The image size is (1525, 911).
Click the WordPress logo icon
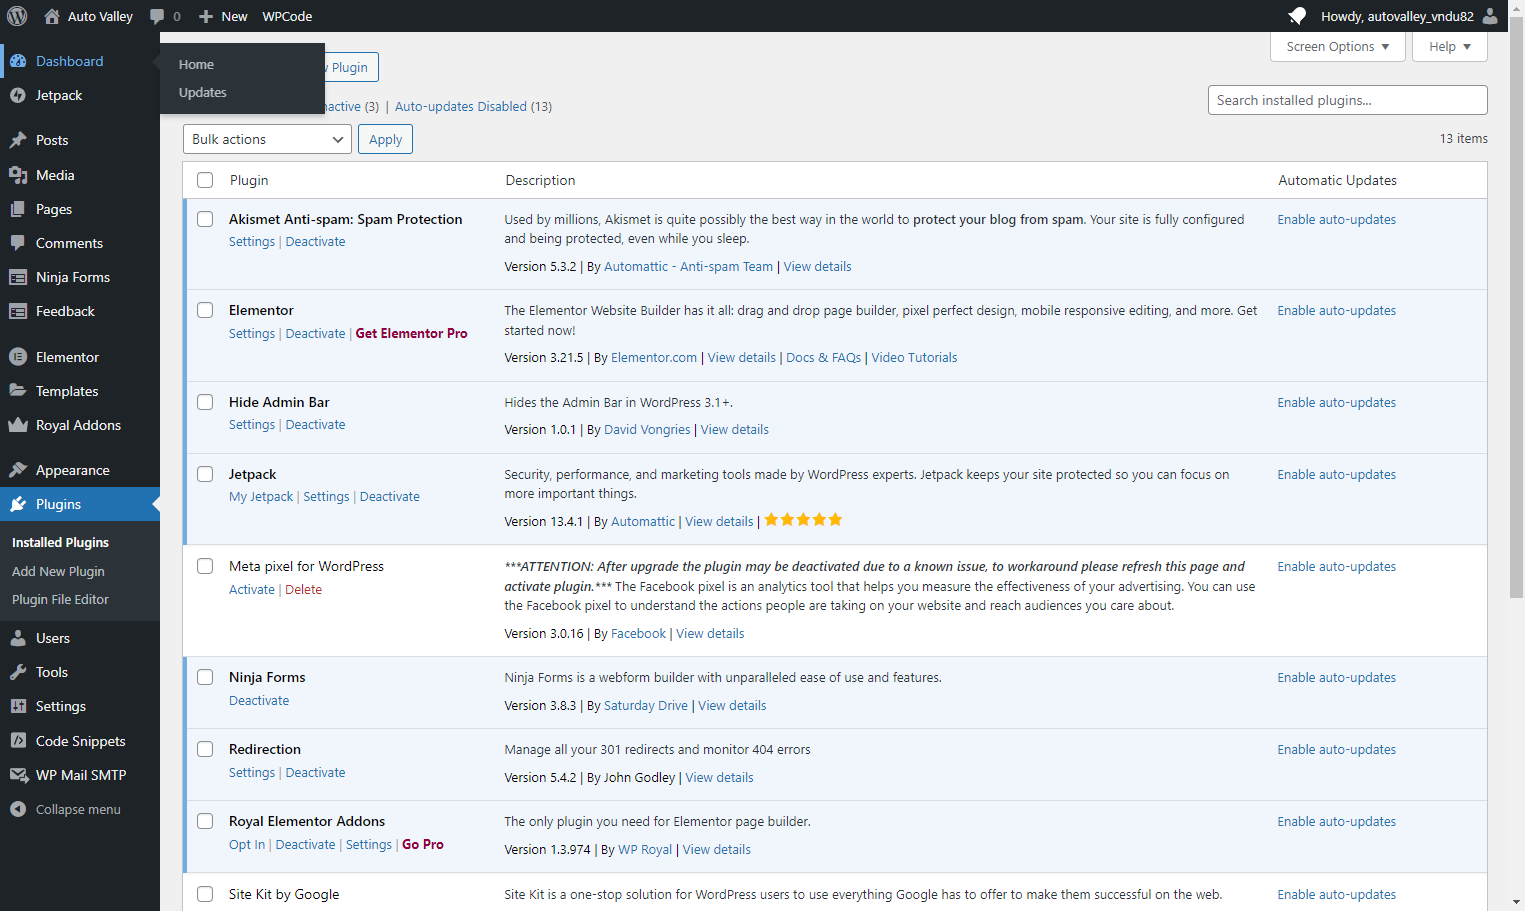coord(17,16)
